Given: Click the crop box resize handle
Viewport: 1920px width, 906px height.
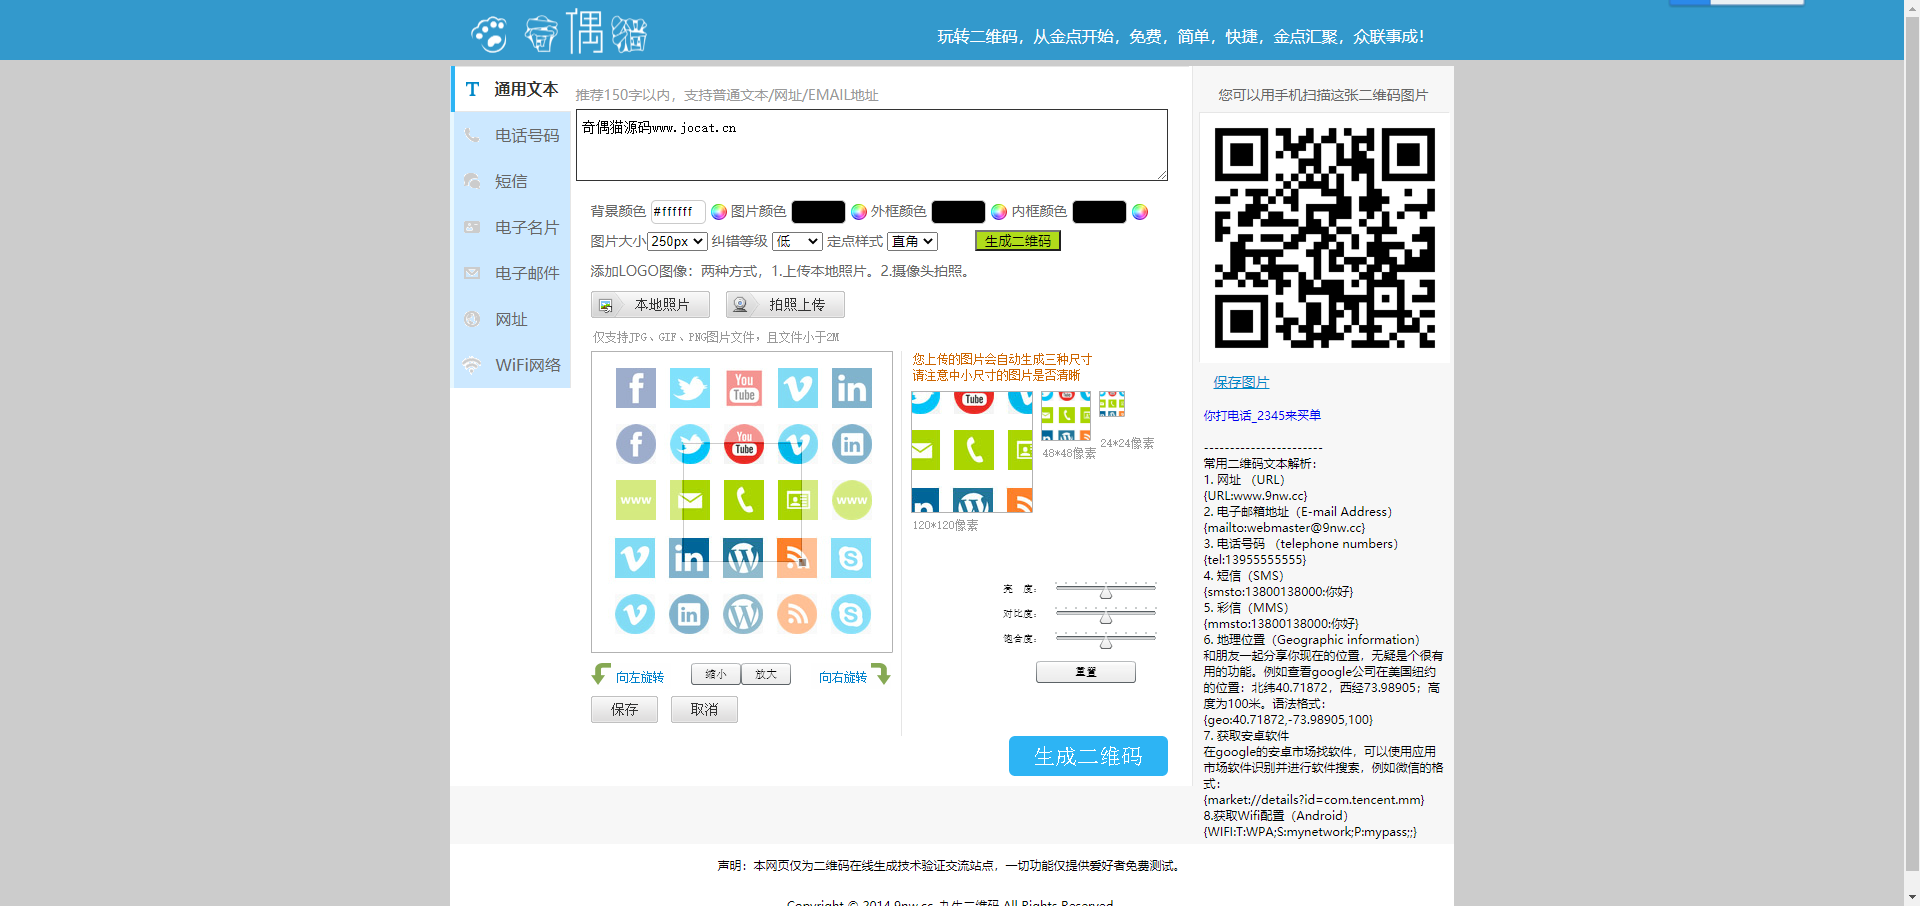Looking at the screenshot, I should pyautogui.click(x=802, y=563).
